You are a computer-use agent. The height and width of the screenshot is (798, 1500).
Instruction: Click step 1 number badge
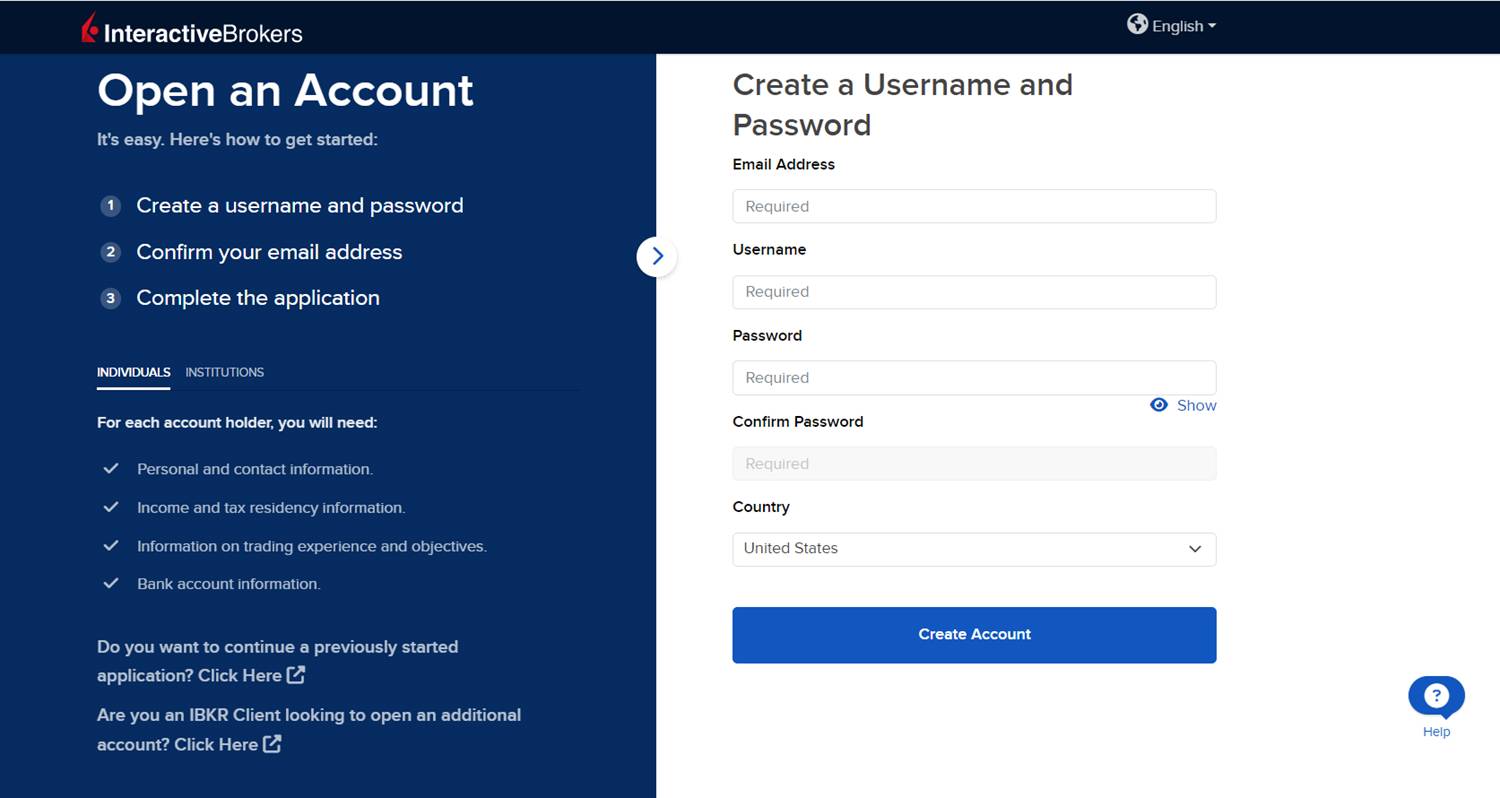pyautogui.click(x=111, y=206)
